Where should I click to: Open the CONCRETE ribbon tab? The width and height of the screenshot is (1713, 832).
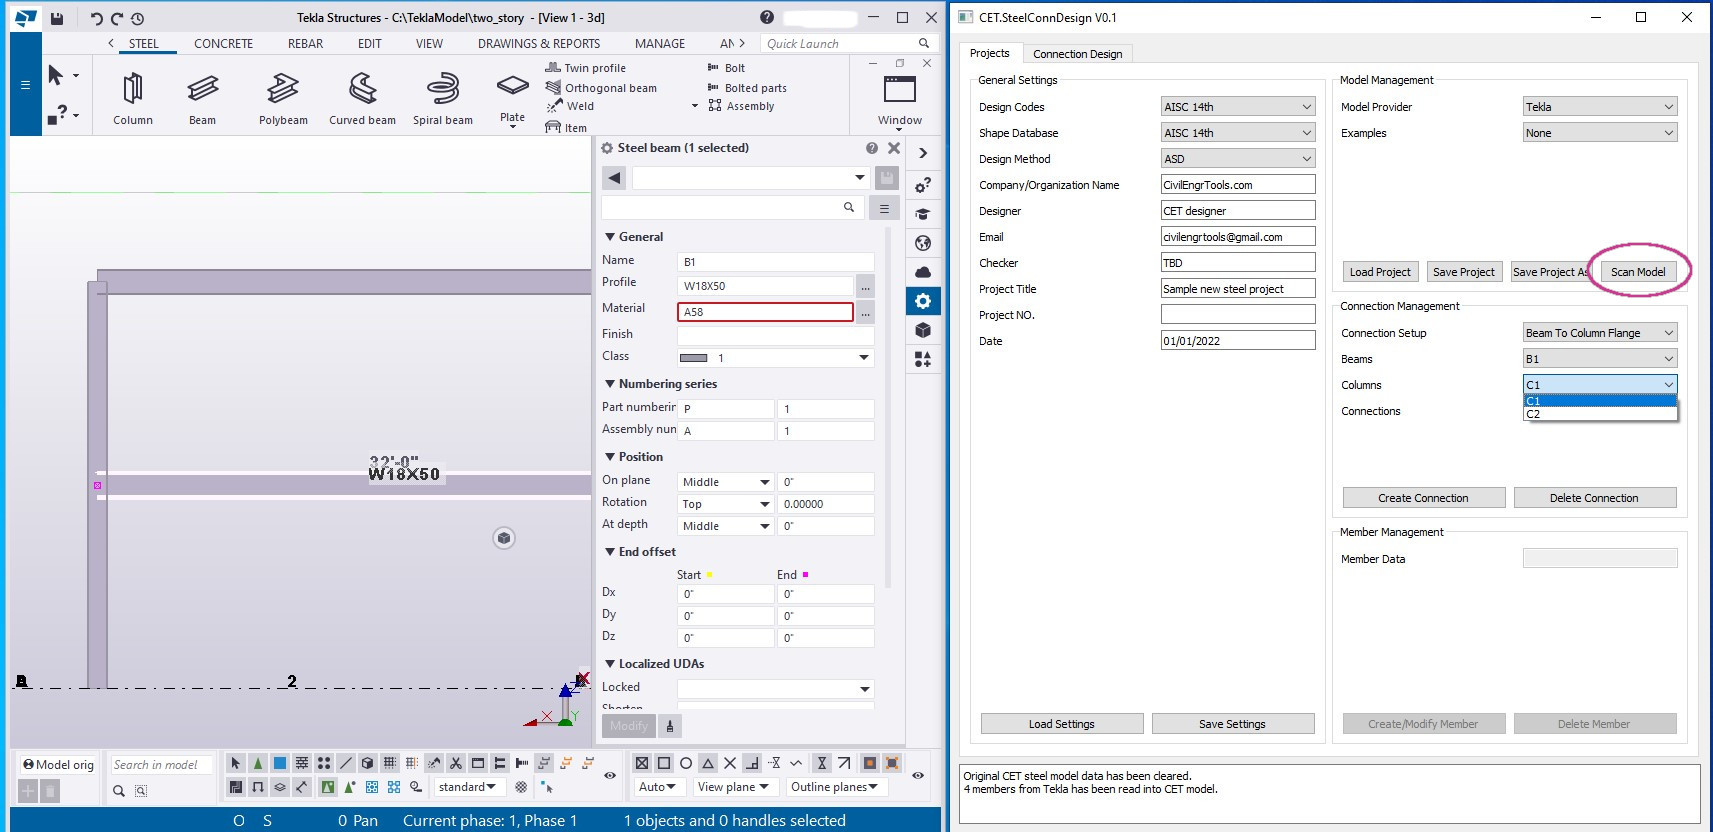coord(223,44)
